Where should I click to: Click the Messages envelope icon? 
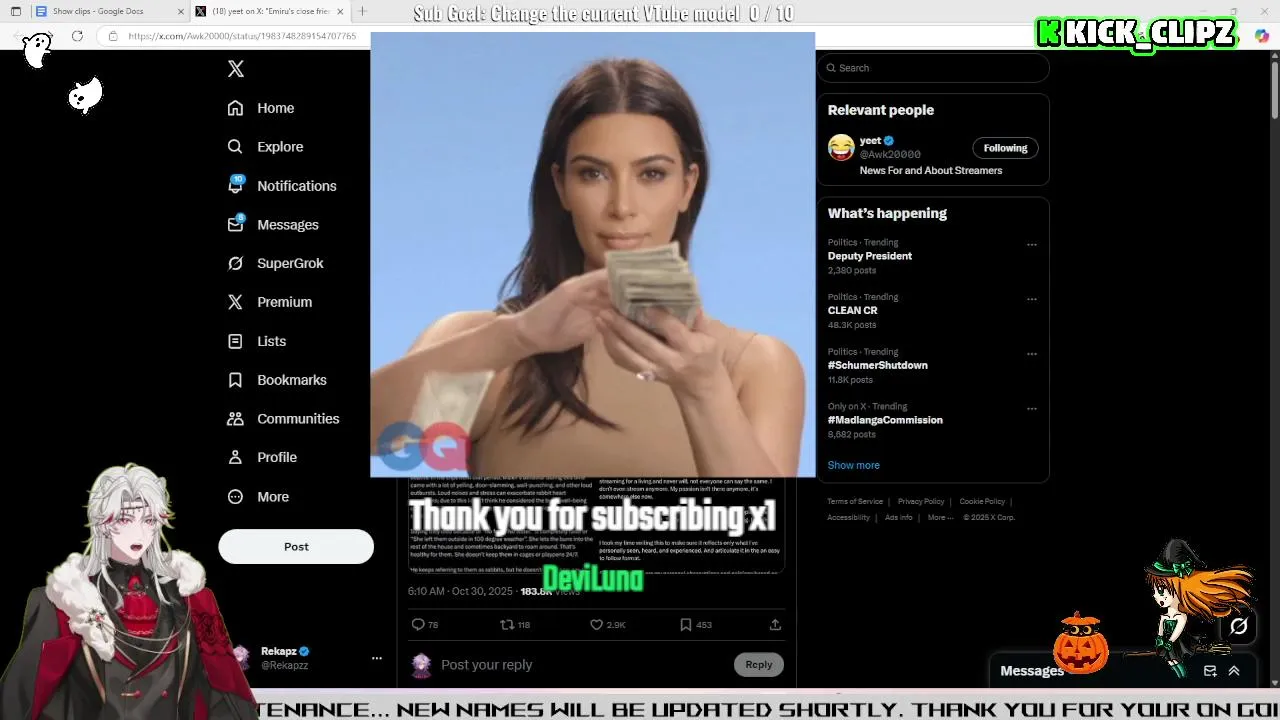[x=235, y=225]
